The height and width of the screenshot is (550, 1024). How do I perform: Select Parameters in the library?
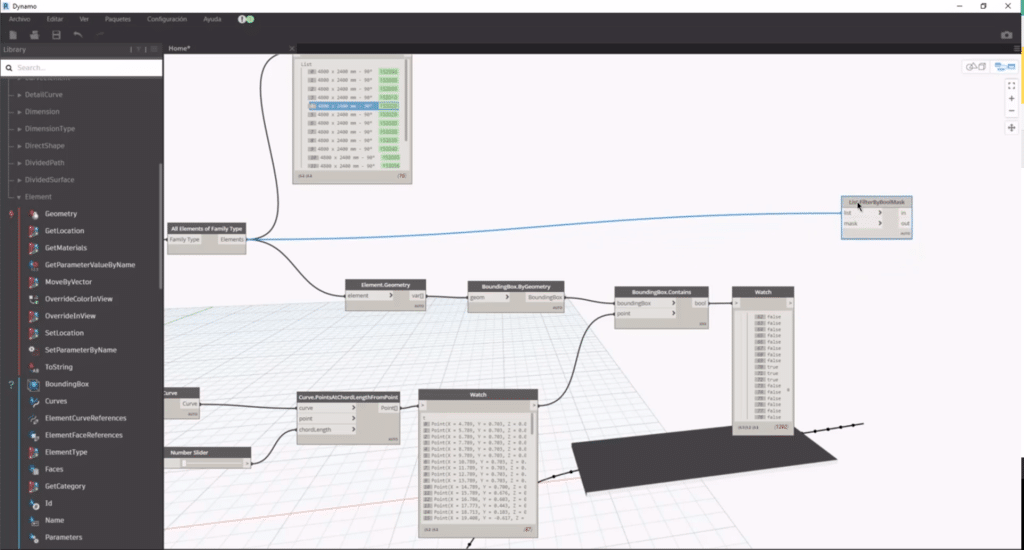(64, 537)
